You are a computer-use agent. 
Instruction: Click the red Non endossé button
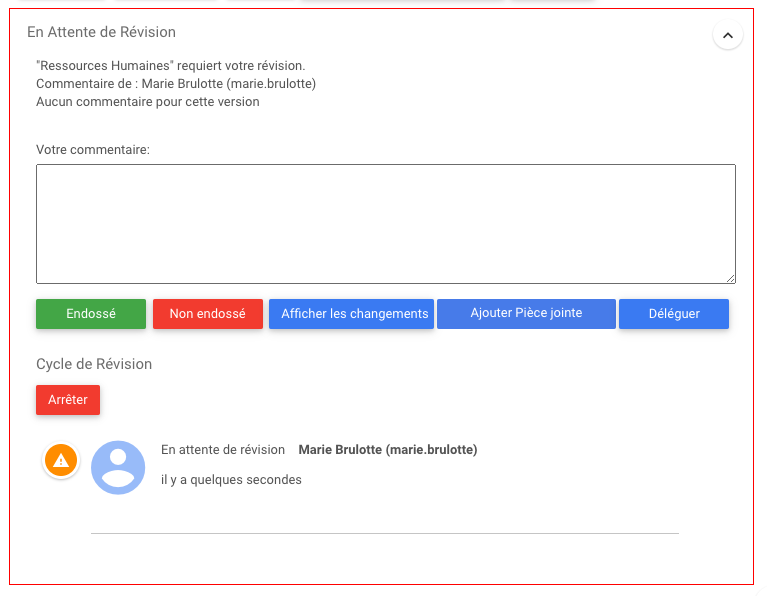[x=207, y=314]
